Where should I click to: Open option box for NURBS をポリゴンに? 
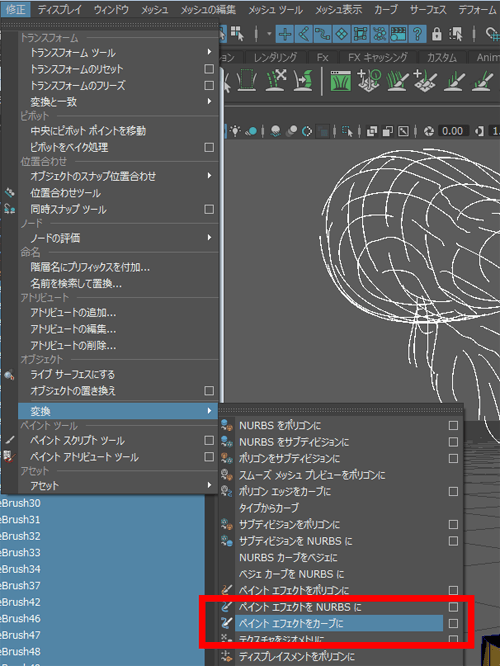point(453,426)
